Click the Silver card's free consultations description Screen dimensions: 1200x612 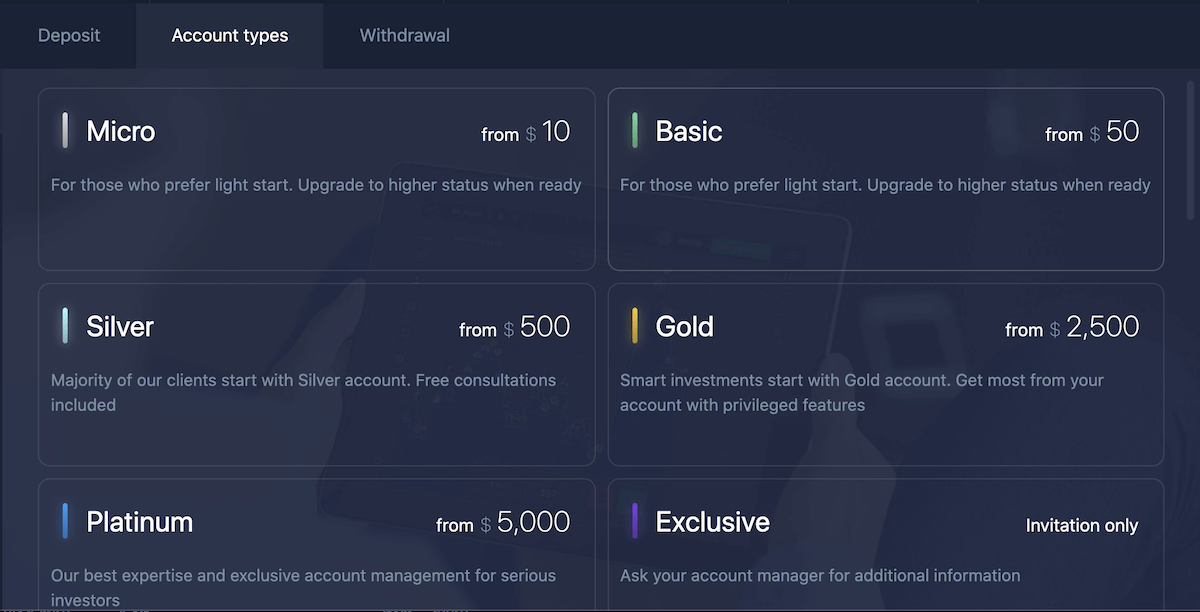(x=303, y=393)
